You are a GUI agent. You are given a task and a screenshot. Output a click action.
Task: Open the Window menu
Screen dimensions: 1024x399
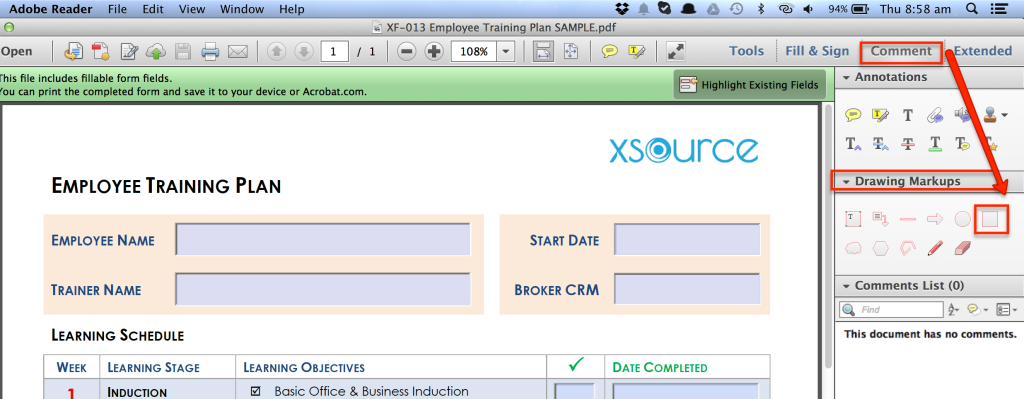point(242,9)
